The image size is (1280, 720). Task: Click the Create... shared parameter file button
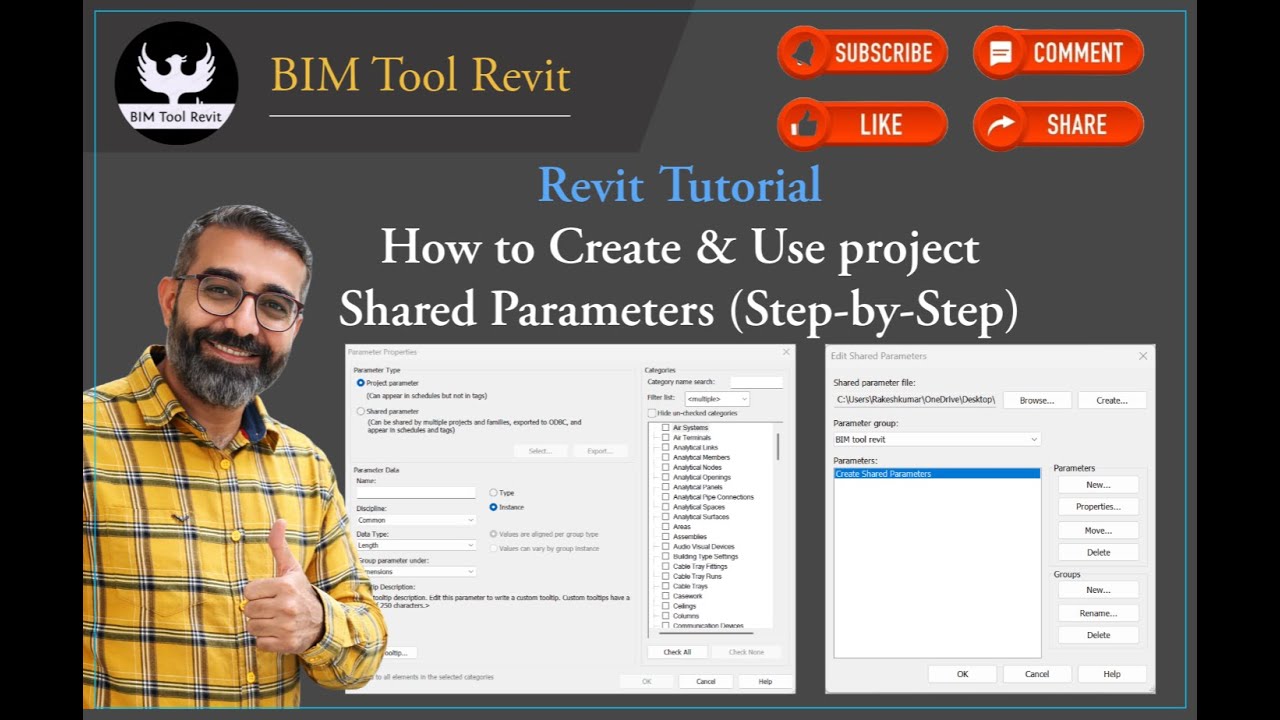(x=1112, y=400)
